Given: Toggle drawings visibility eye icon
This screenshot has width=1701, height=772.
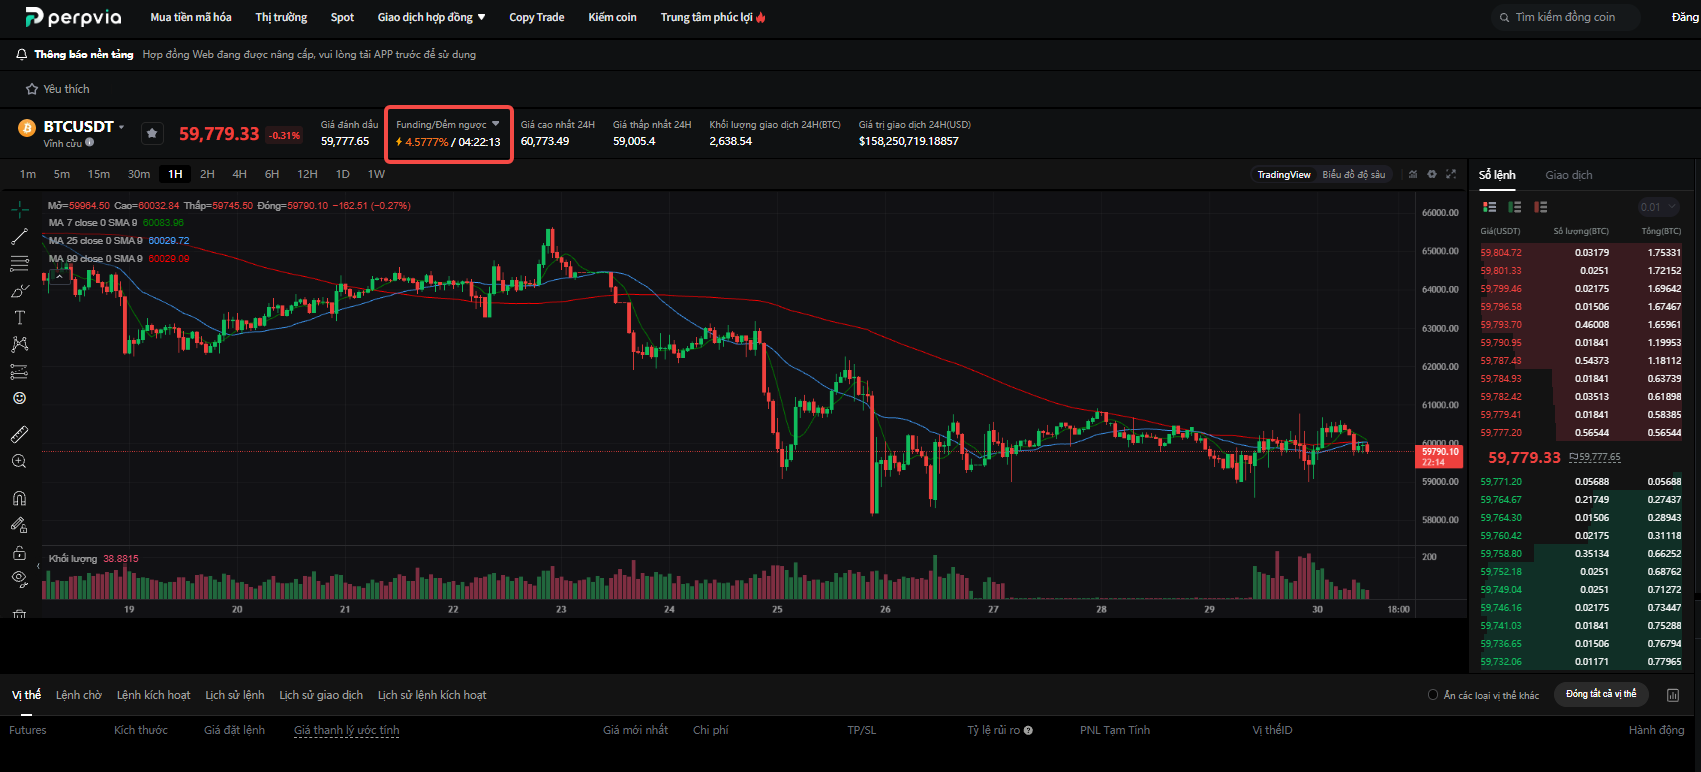Looking at the screenshot, I should 19,578.
